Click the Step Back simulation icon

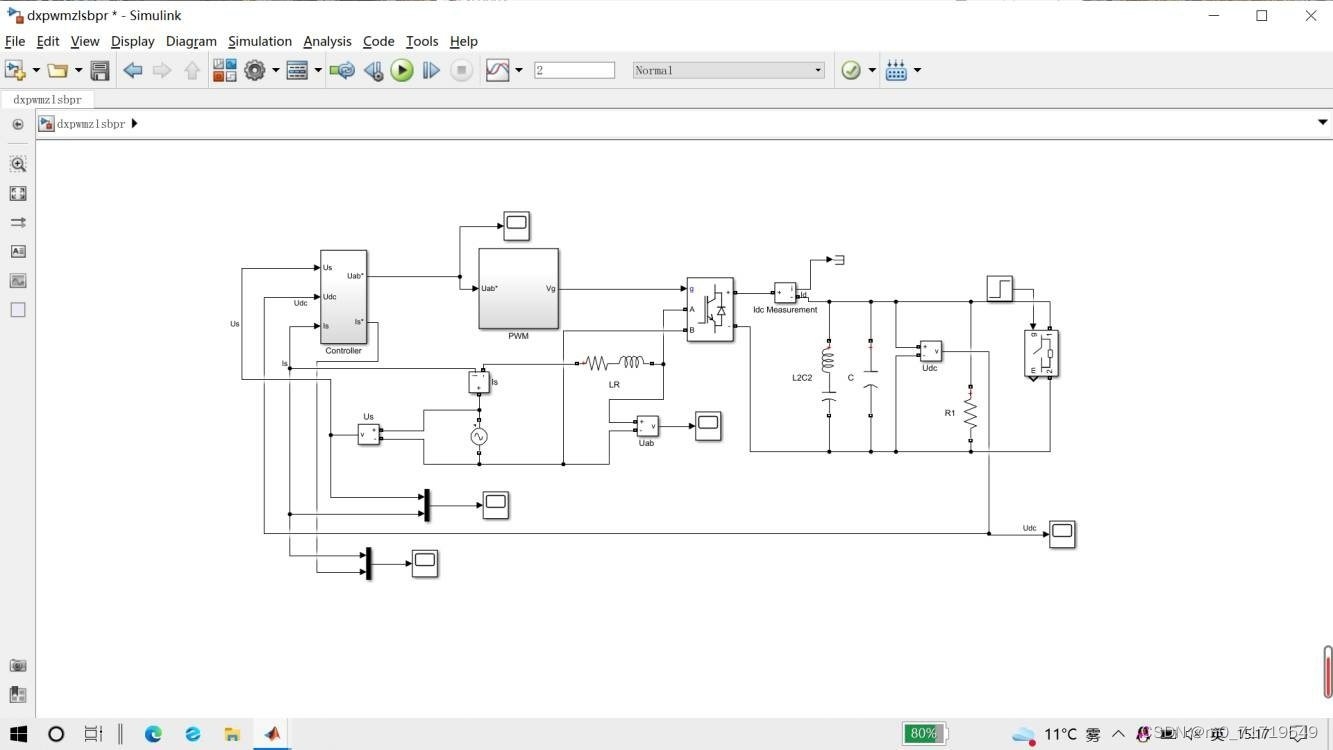(x=373, y=70)
